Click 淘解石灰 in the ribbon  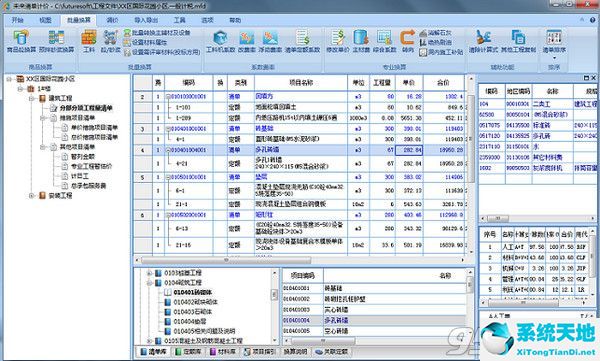tap(435, 33)
